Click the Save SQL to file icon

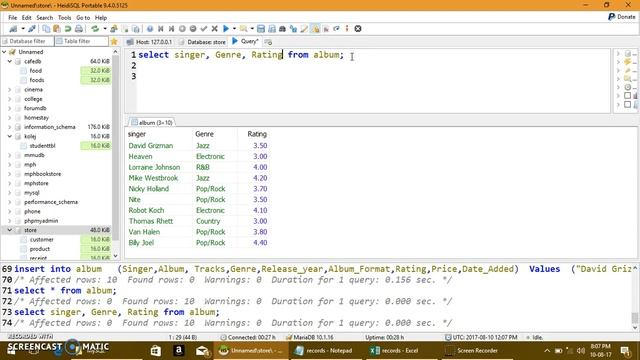tap(261, 29)
